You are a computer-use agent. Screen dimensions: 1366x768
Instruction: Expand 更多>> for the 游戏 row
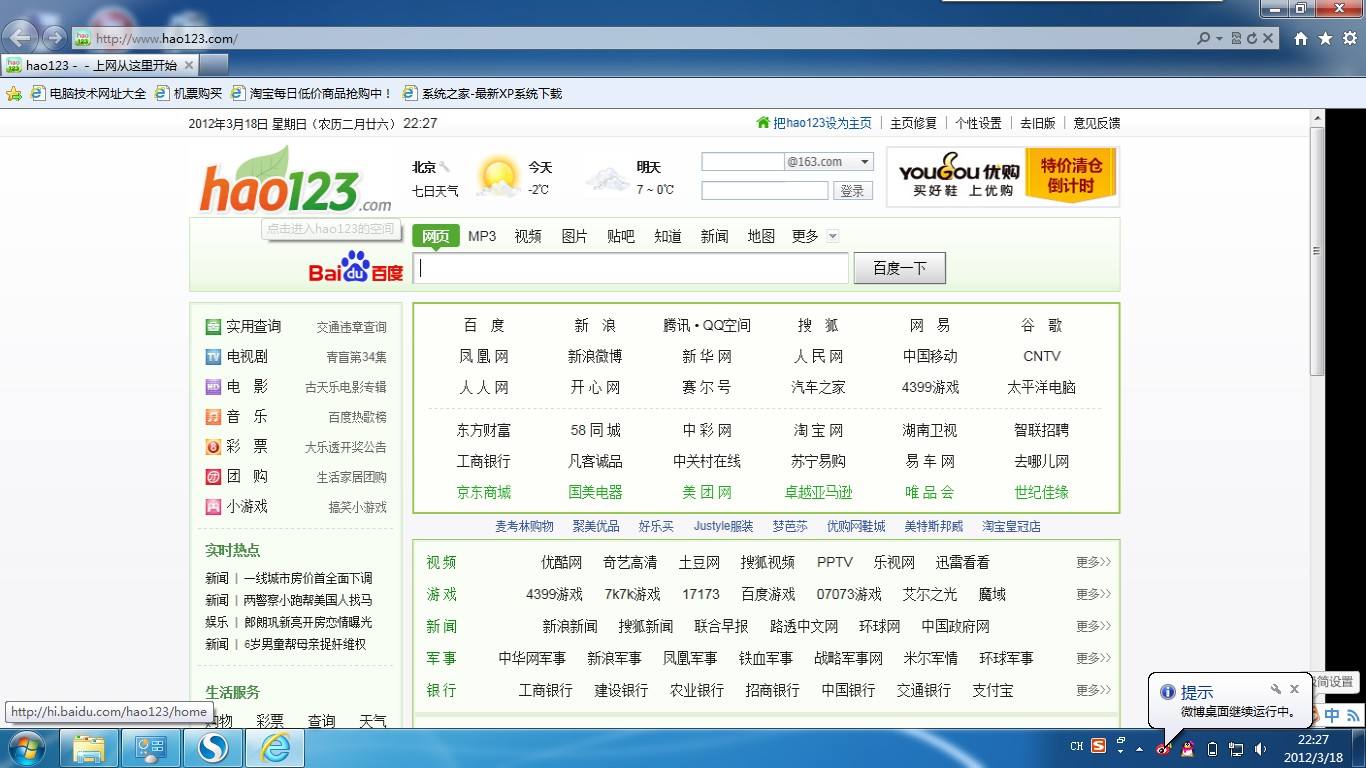[1093, 594]
